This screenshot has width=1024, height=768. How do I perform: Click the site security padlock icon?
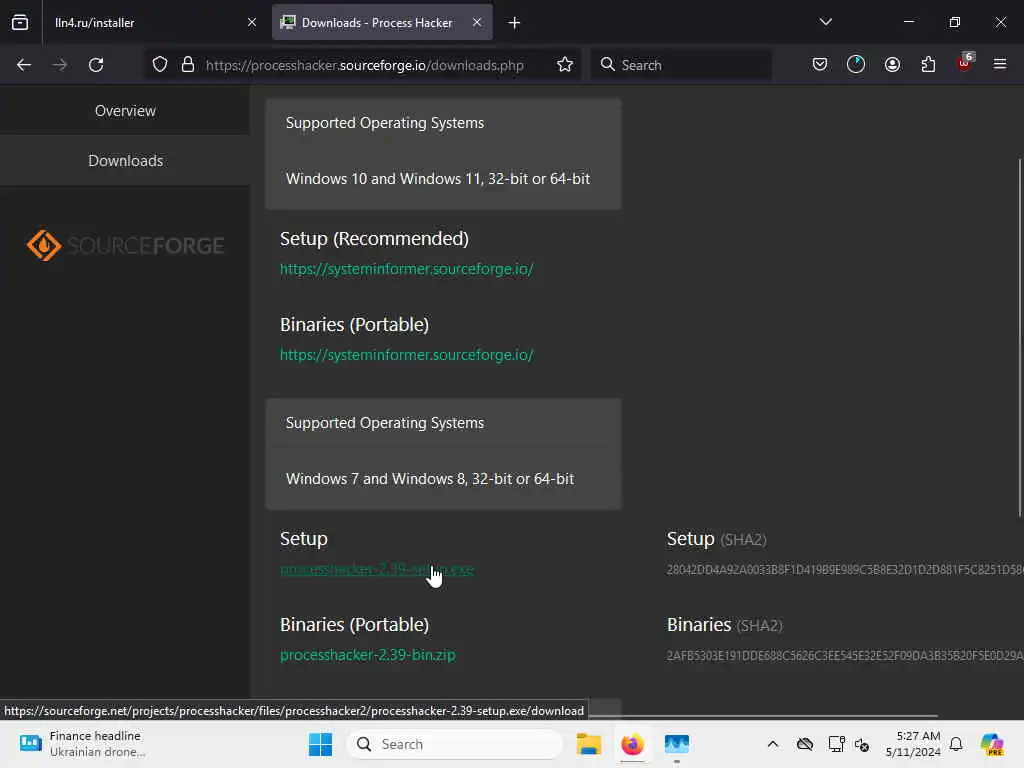tap(188, 65)
